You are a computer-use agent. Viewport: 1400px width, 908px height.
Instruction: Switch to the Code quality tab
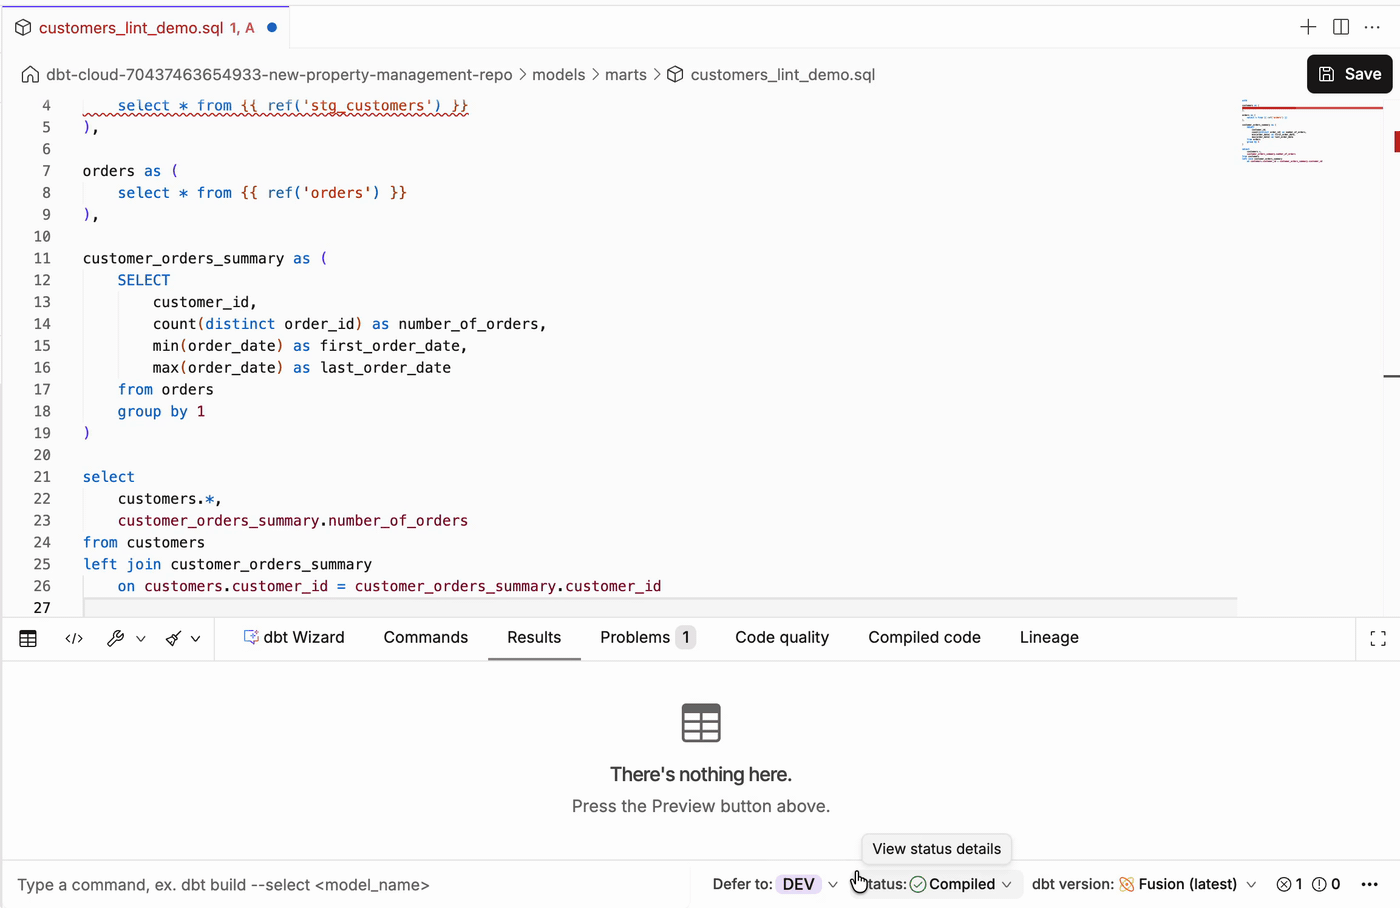[x=782, y=637]
